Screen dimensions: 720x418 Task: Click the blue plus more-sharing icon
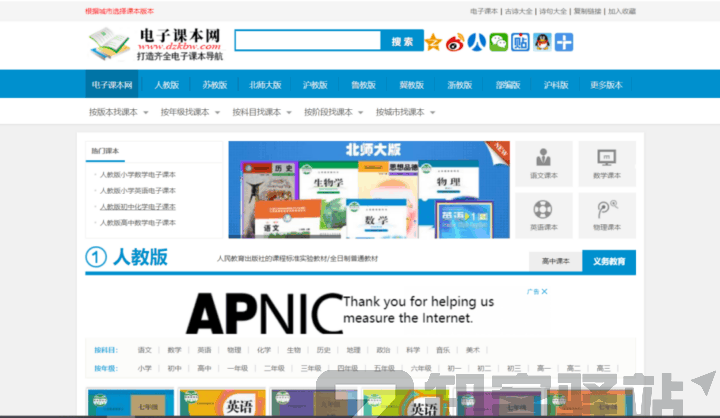[564, 42]
